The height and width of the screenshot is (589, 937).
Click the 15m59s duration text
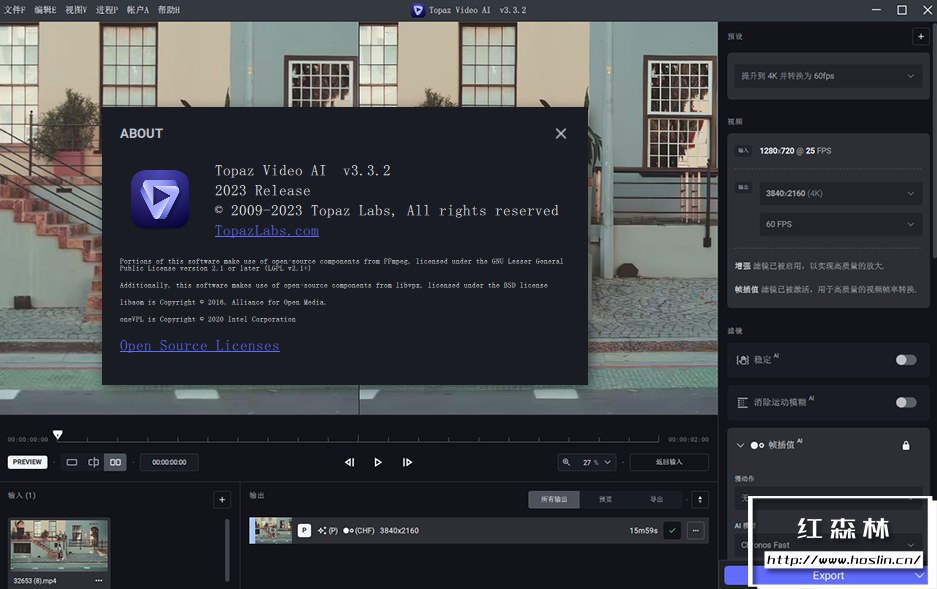click(x=643, y=530)
